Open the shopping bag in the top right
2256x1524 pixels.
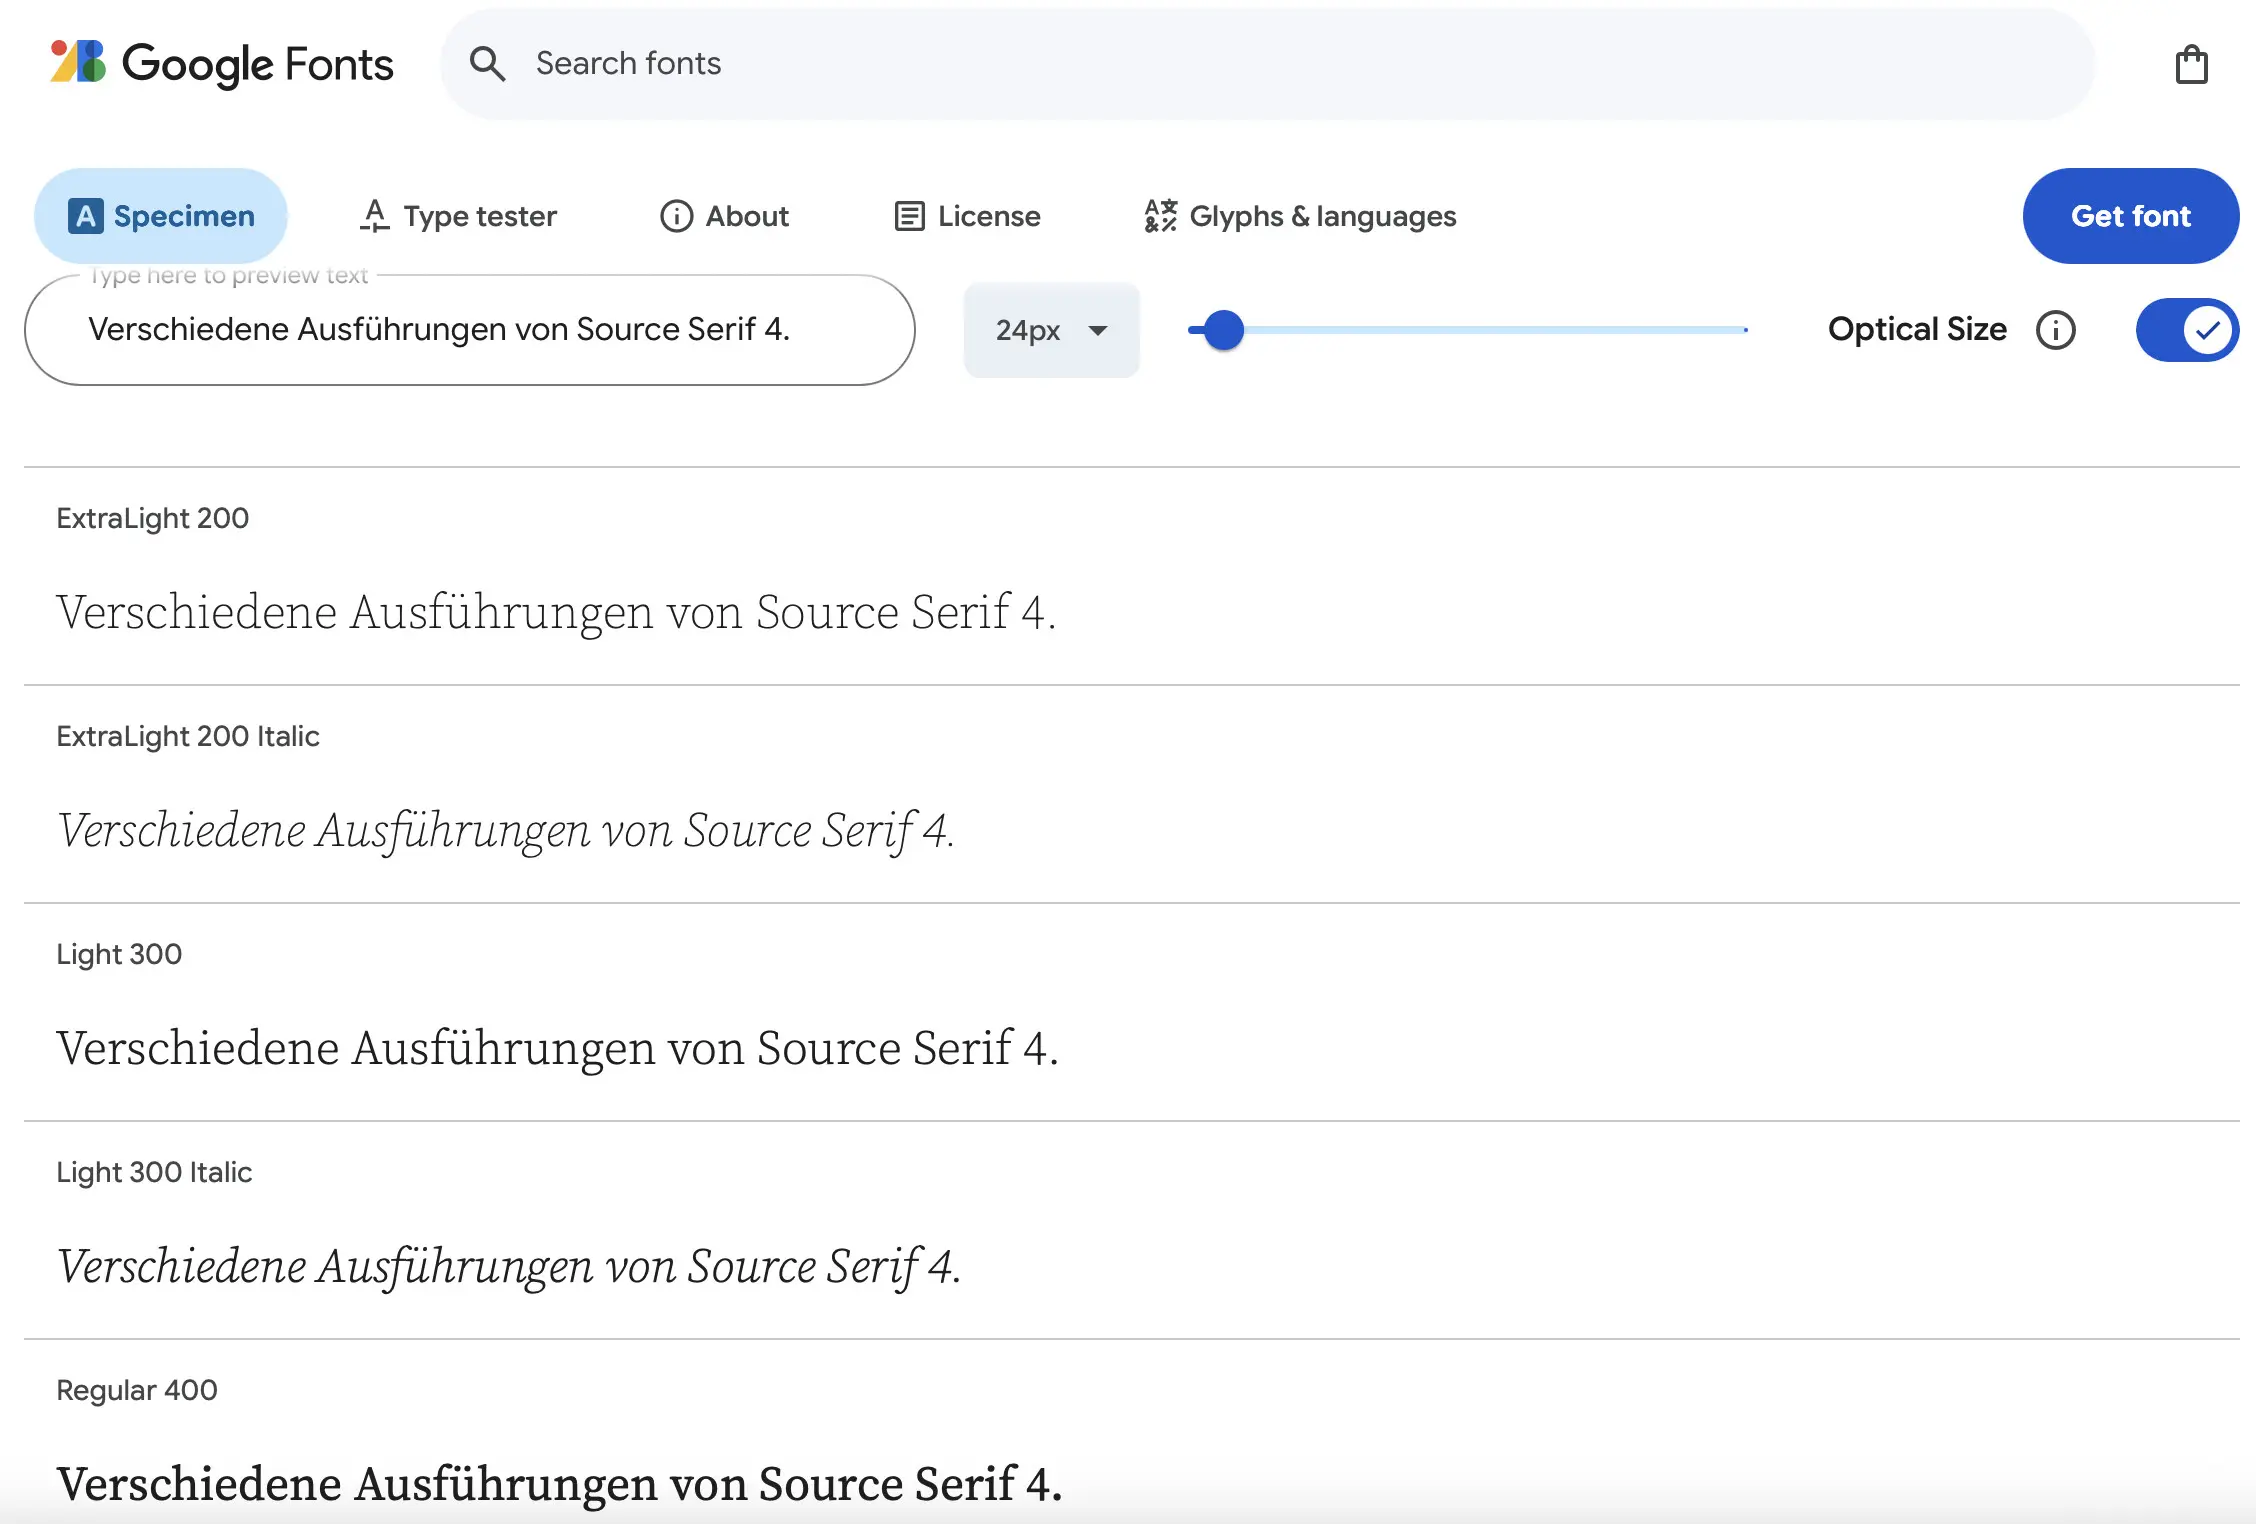tap(2192, 64)
